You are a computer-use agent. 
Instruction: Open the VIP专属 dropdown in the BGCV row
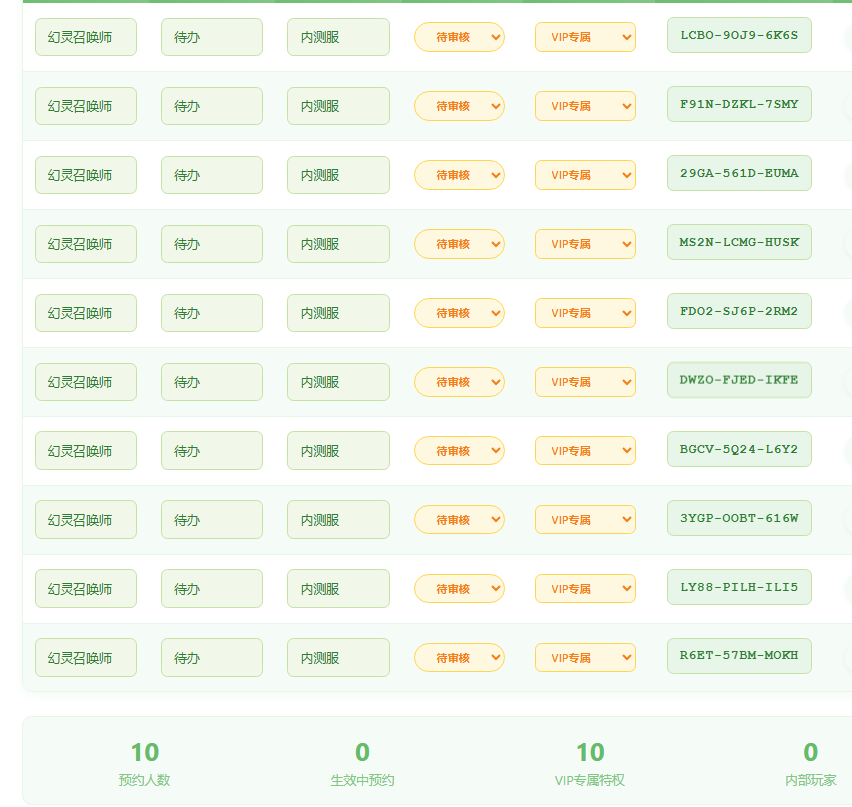(x=585, y=451)
